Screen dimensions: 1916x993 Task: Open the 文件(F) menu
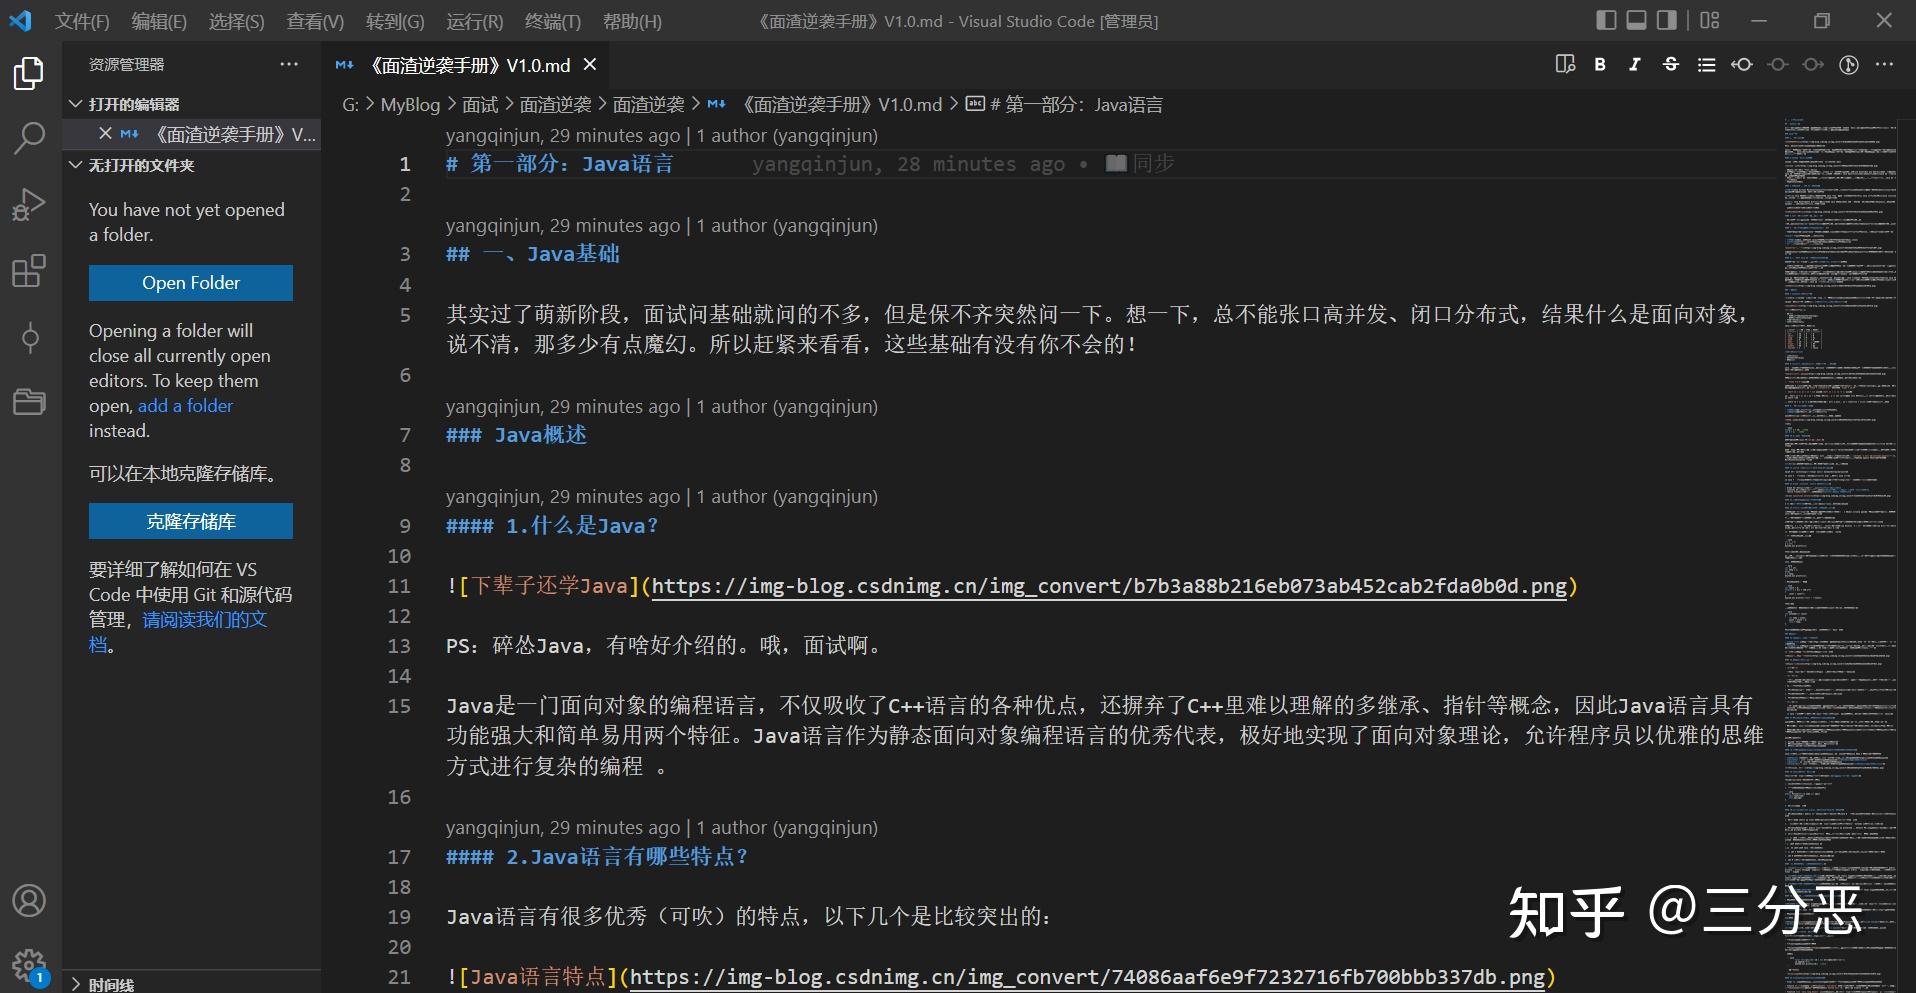coord(80,20)
